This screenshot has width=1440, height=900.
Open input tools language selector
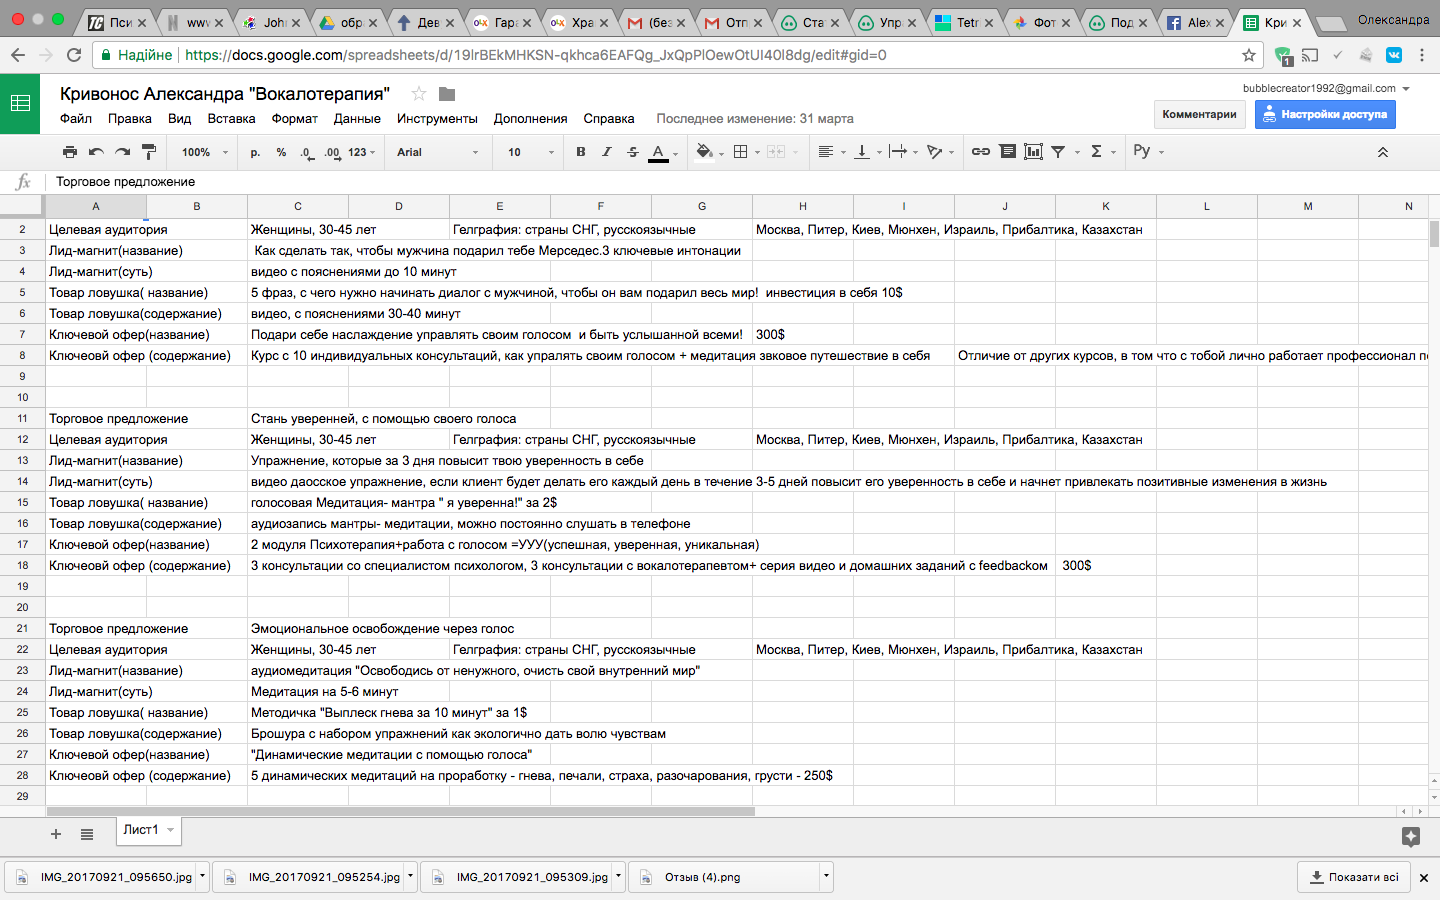1148,151
